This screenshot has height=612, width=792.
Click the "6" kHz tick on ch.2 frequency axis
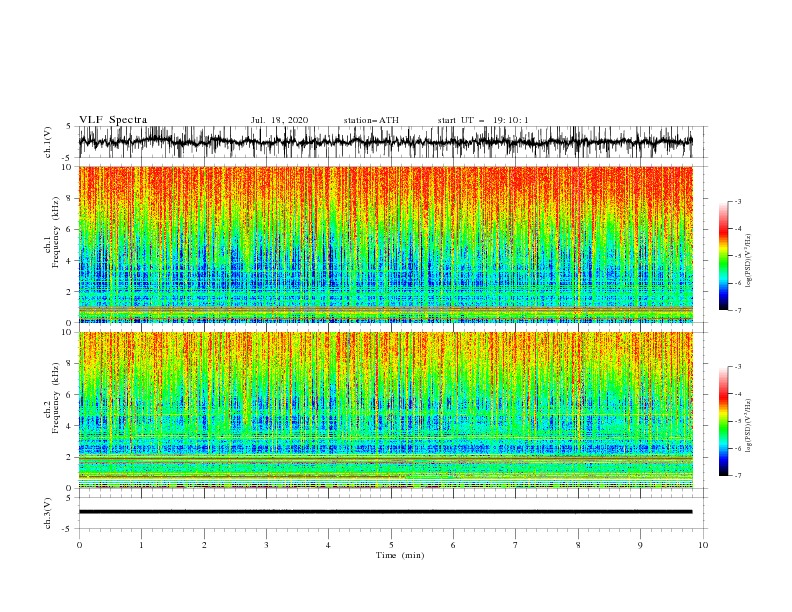pos(70,395)
